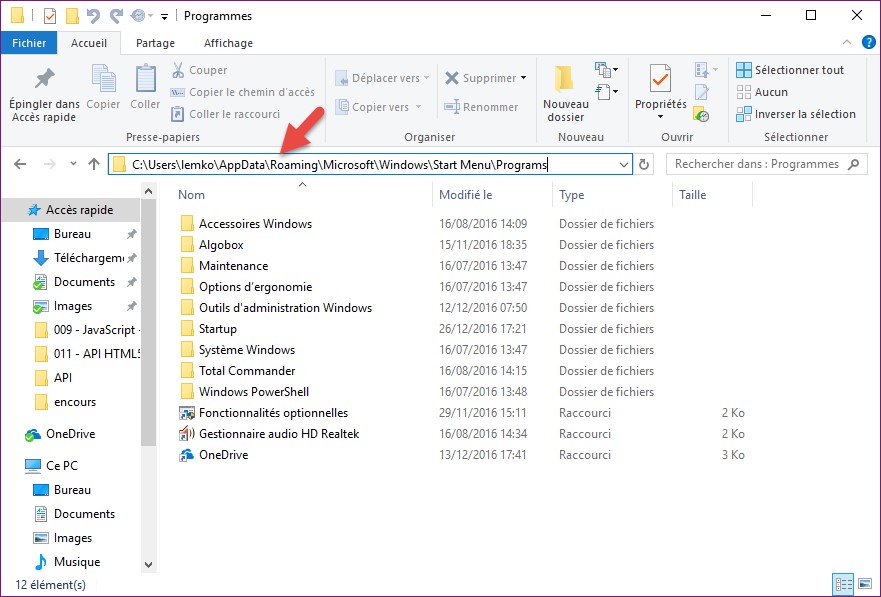Click the Épingler dans Accès rapide icon
Screen dimensions: 881x597
pos(44,79)
